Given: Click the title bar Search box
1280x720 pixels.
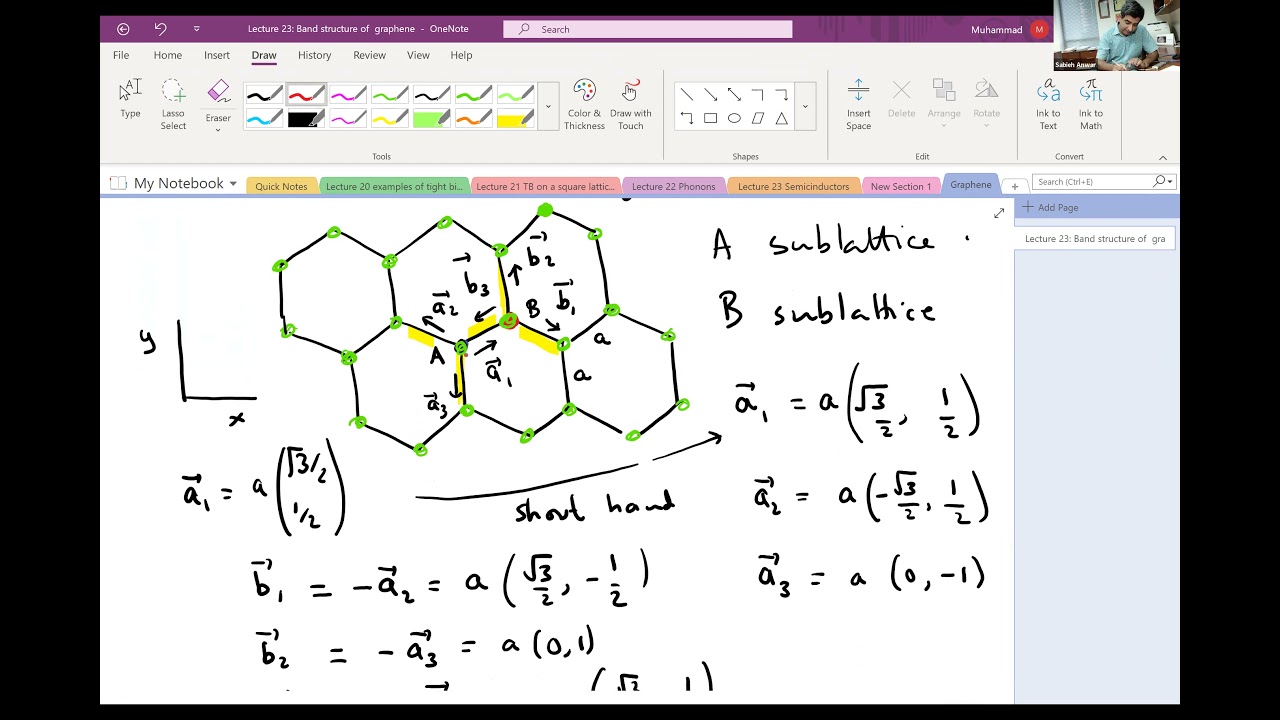Looking at the screenshot, I should click(647, 29).
